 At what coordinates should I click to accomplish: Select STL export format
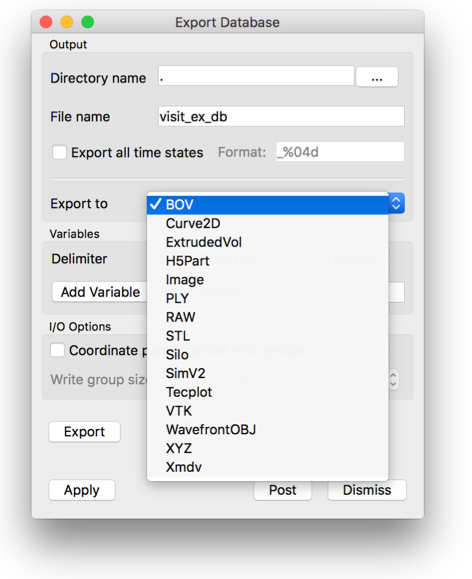(268, 336)
